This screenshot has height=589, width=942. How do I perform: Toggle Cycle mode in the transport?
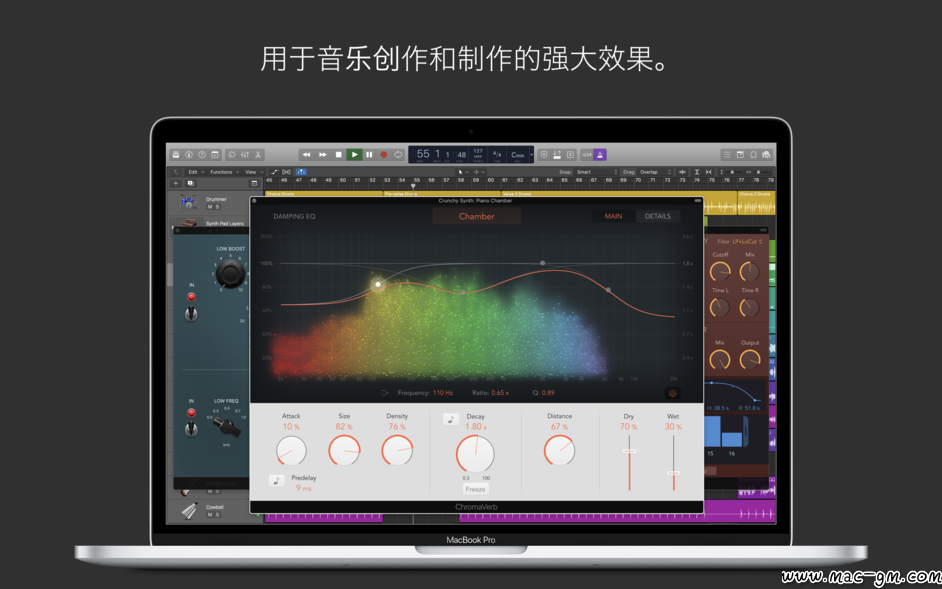[398, 154]
